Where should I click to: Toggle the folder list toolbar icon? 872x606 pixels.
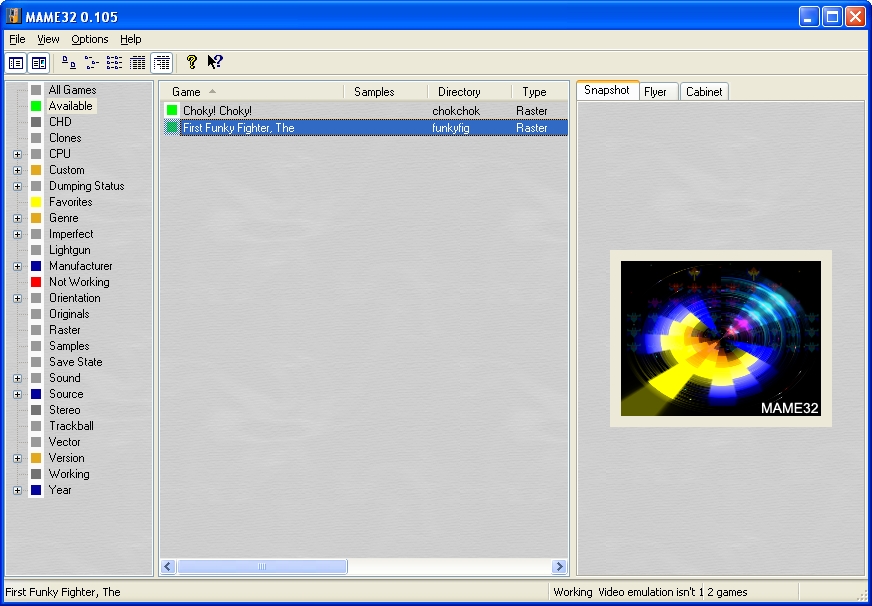[x=16, y=63]
